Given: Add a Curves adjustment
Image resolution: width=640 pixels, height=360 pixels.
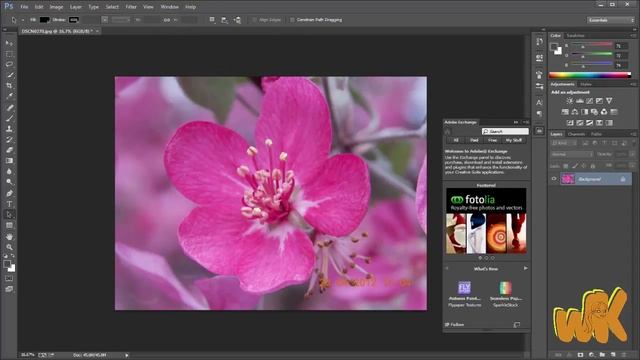Looking at the screenshot, I should (x=589, y=101).
